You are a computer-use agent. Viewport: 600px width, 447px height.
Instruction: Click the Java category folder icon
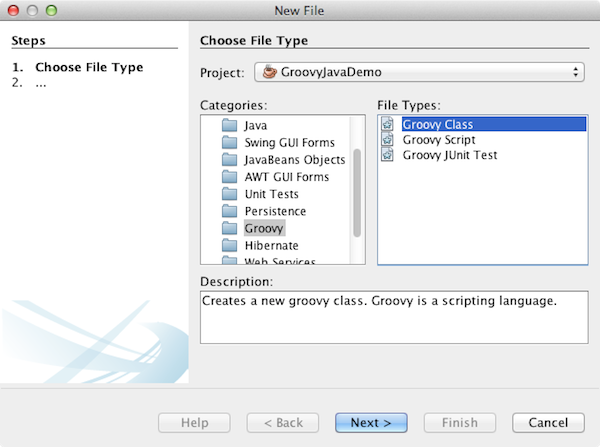point(229,125)
